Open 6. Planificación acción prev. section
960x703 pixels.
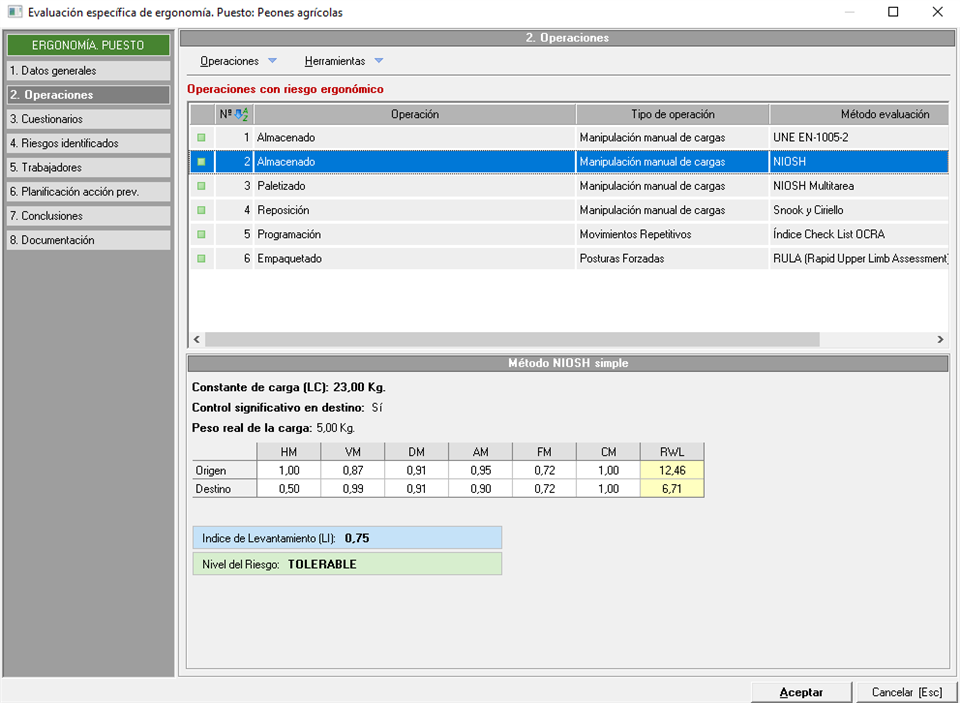(88, 192)
